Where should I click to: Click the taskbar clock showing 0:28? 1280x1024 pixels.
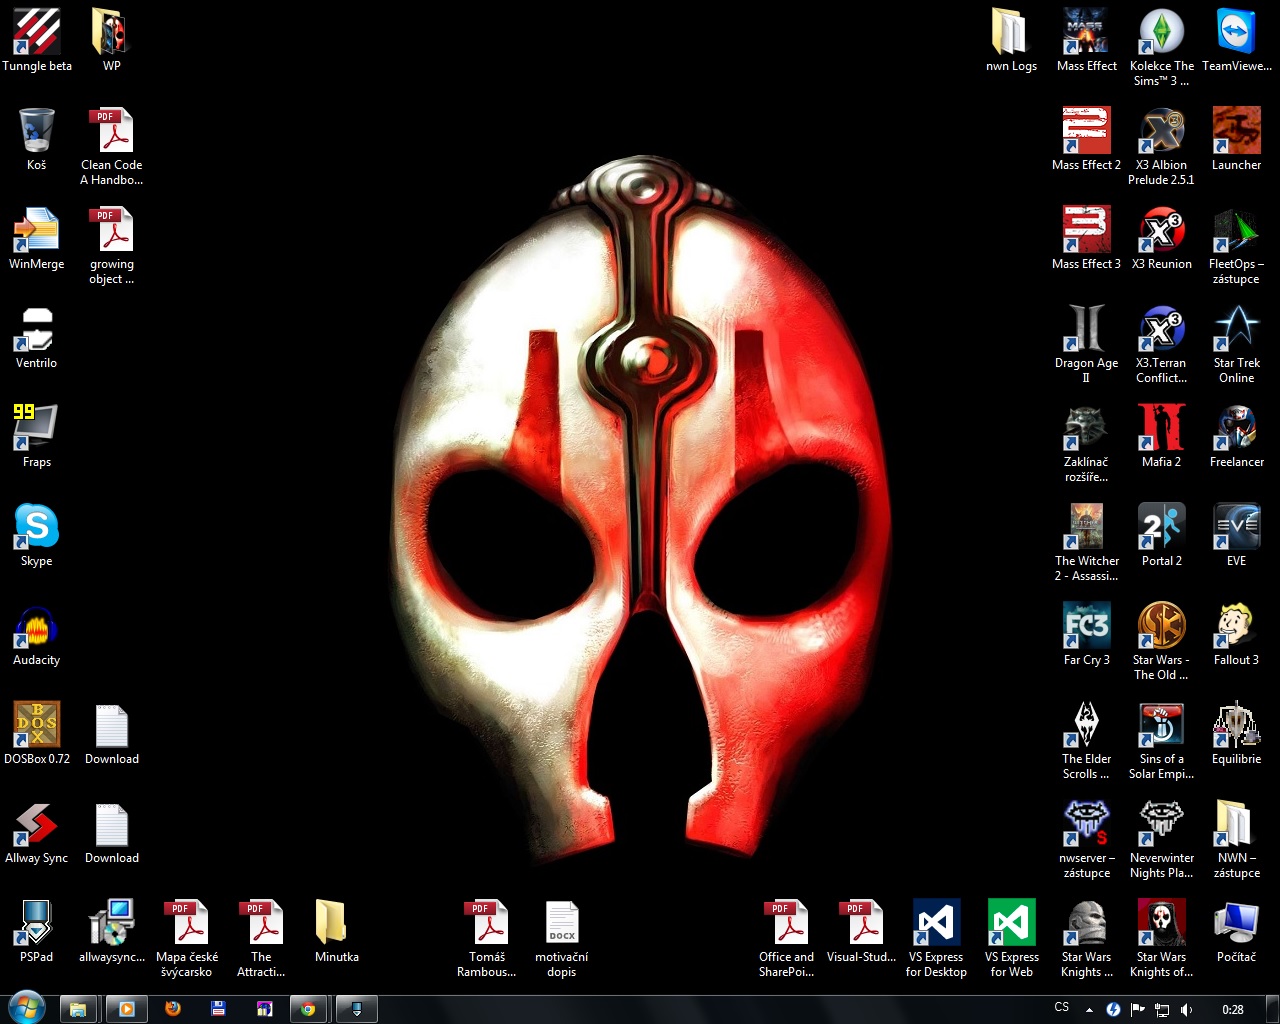1233,1009
